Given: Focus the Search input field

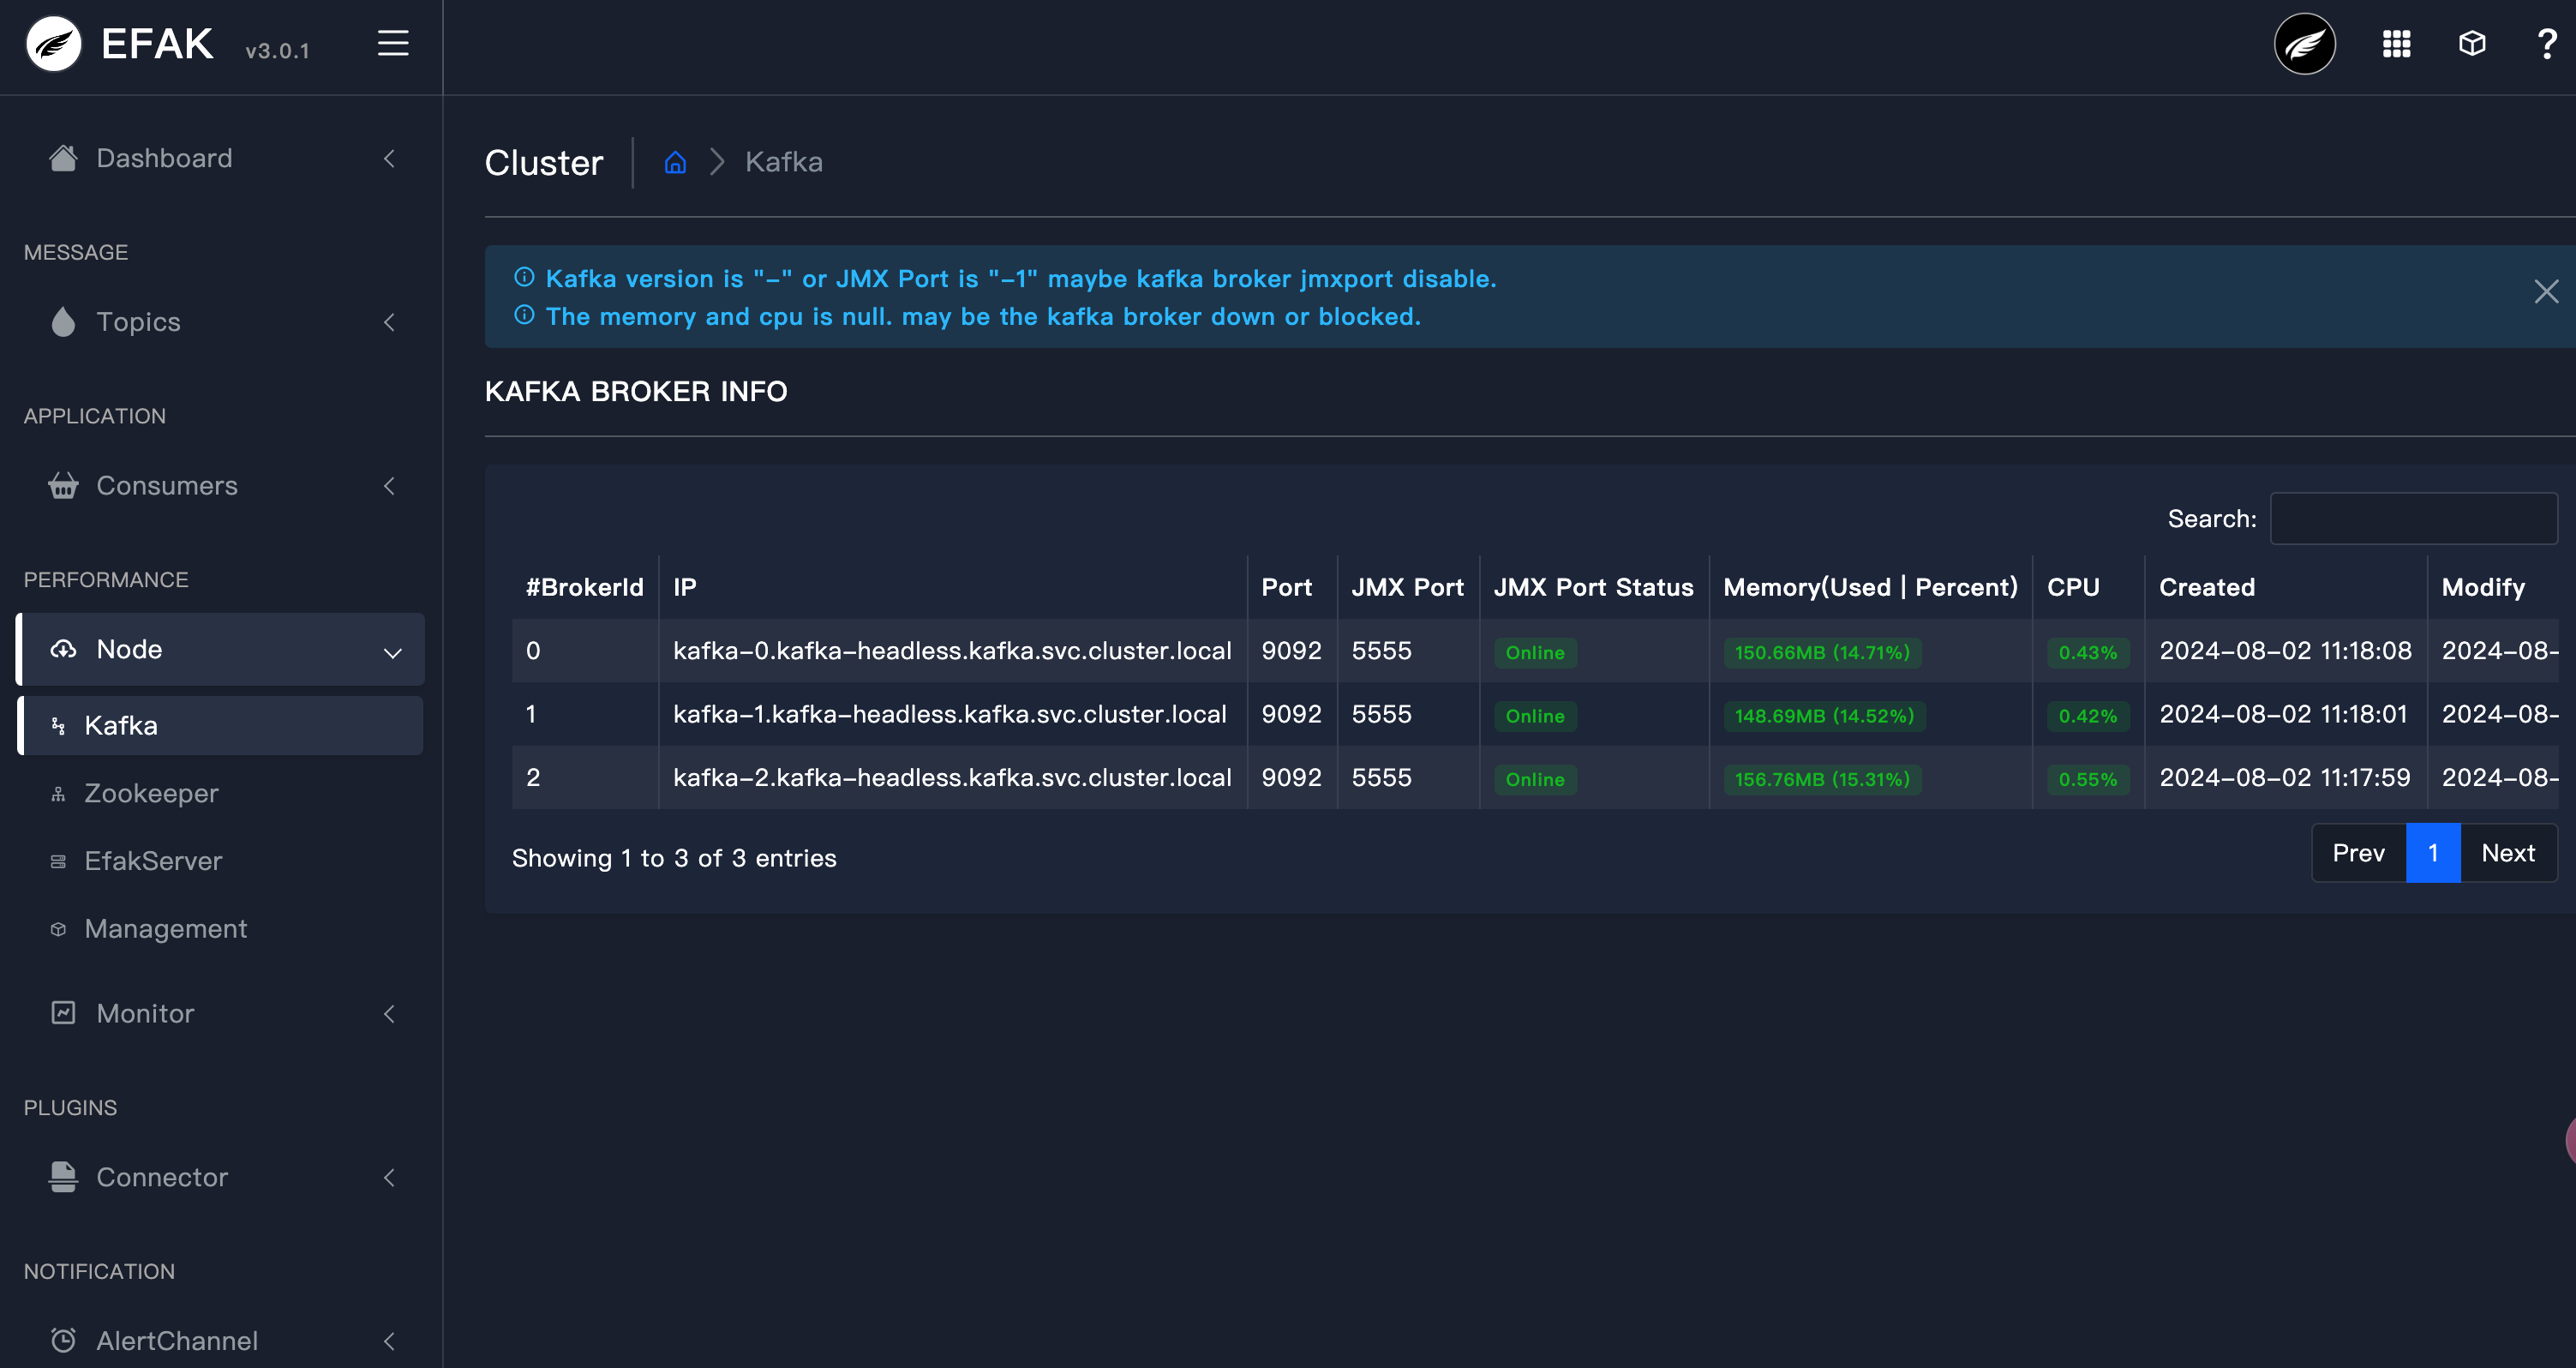Looking at the screenshot, I should pyautogui.click(x=2413, y=519).
